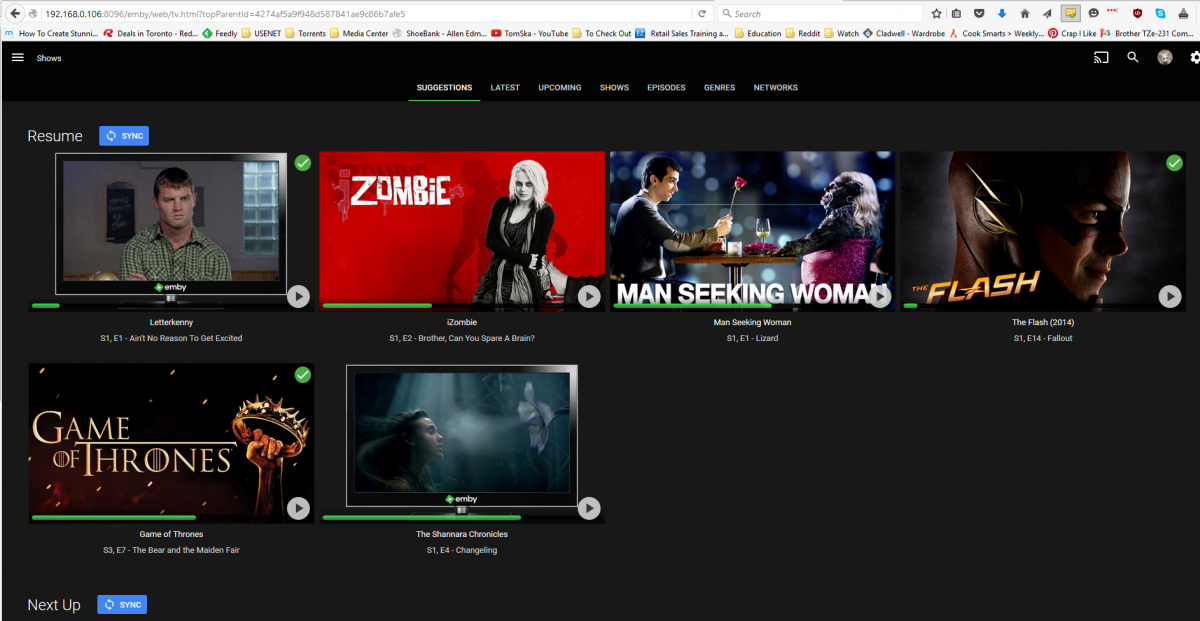The width and height of the screenshot is (1200, 621).
Task: Reload the page with the refresh icon
Action: (702, 14)
